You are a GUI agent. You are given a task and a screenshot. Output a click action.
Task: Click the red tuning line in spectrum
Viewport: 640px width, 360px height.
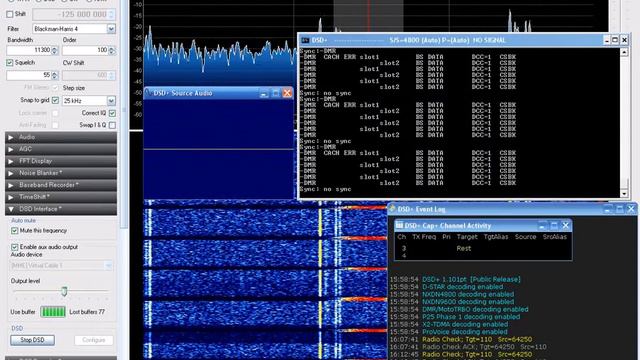369,16
